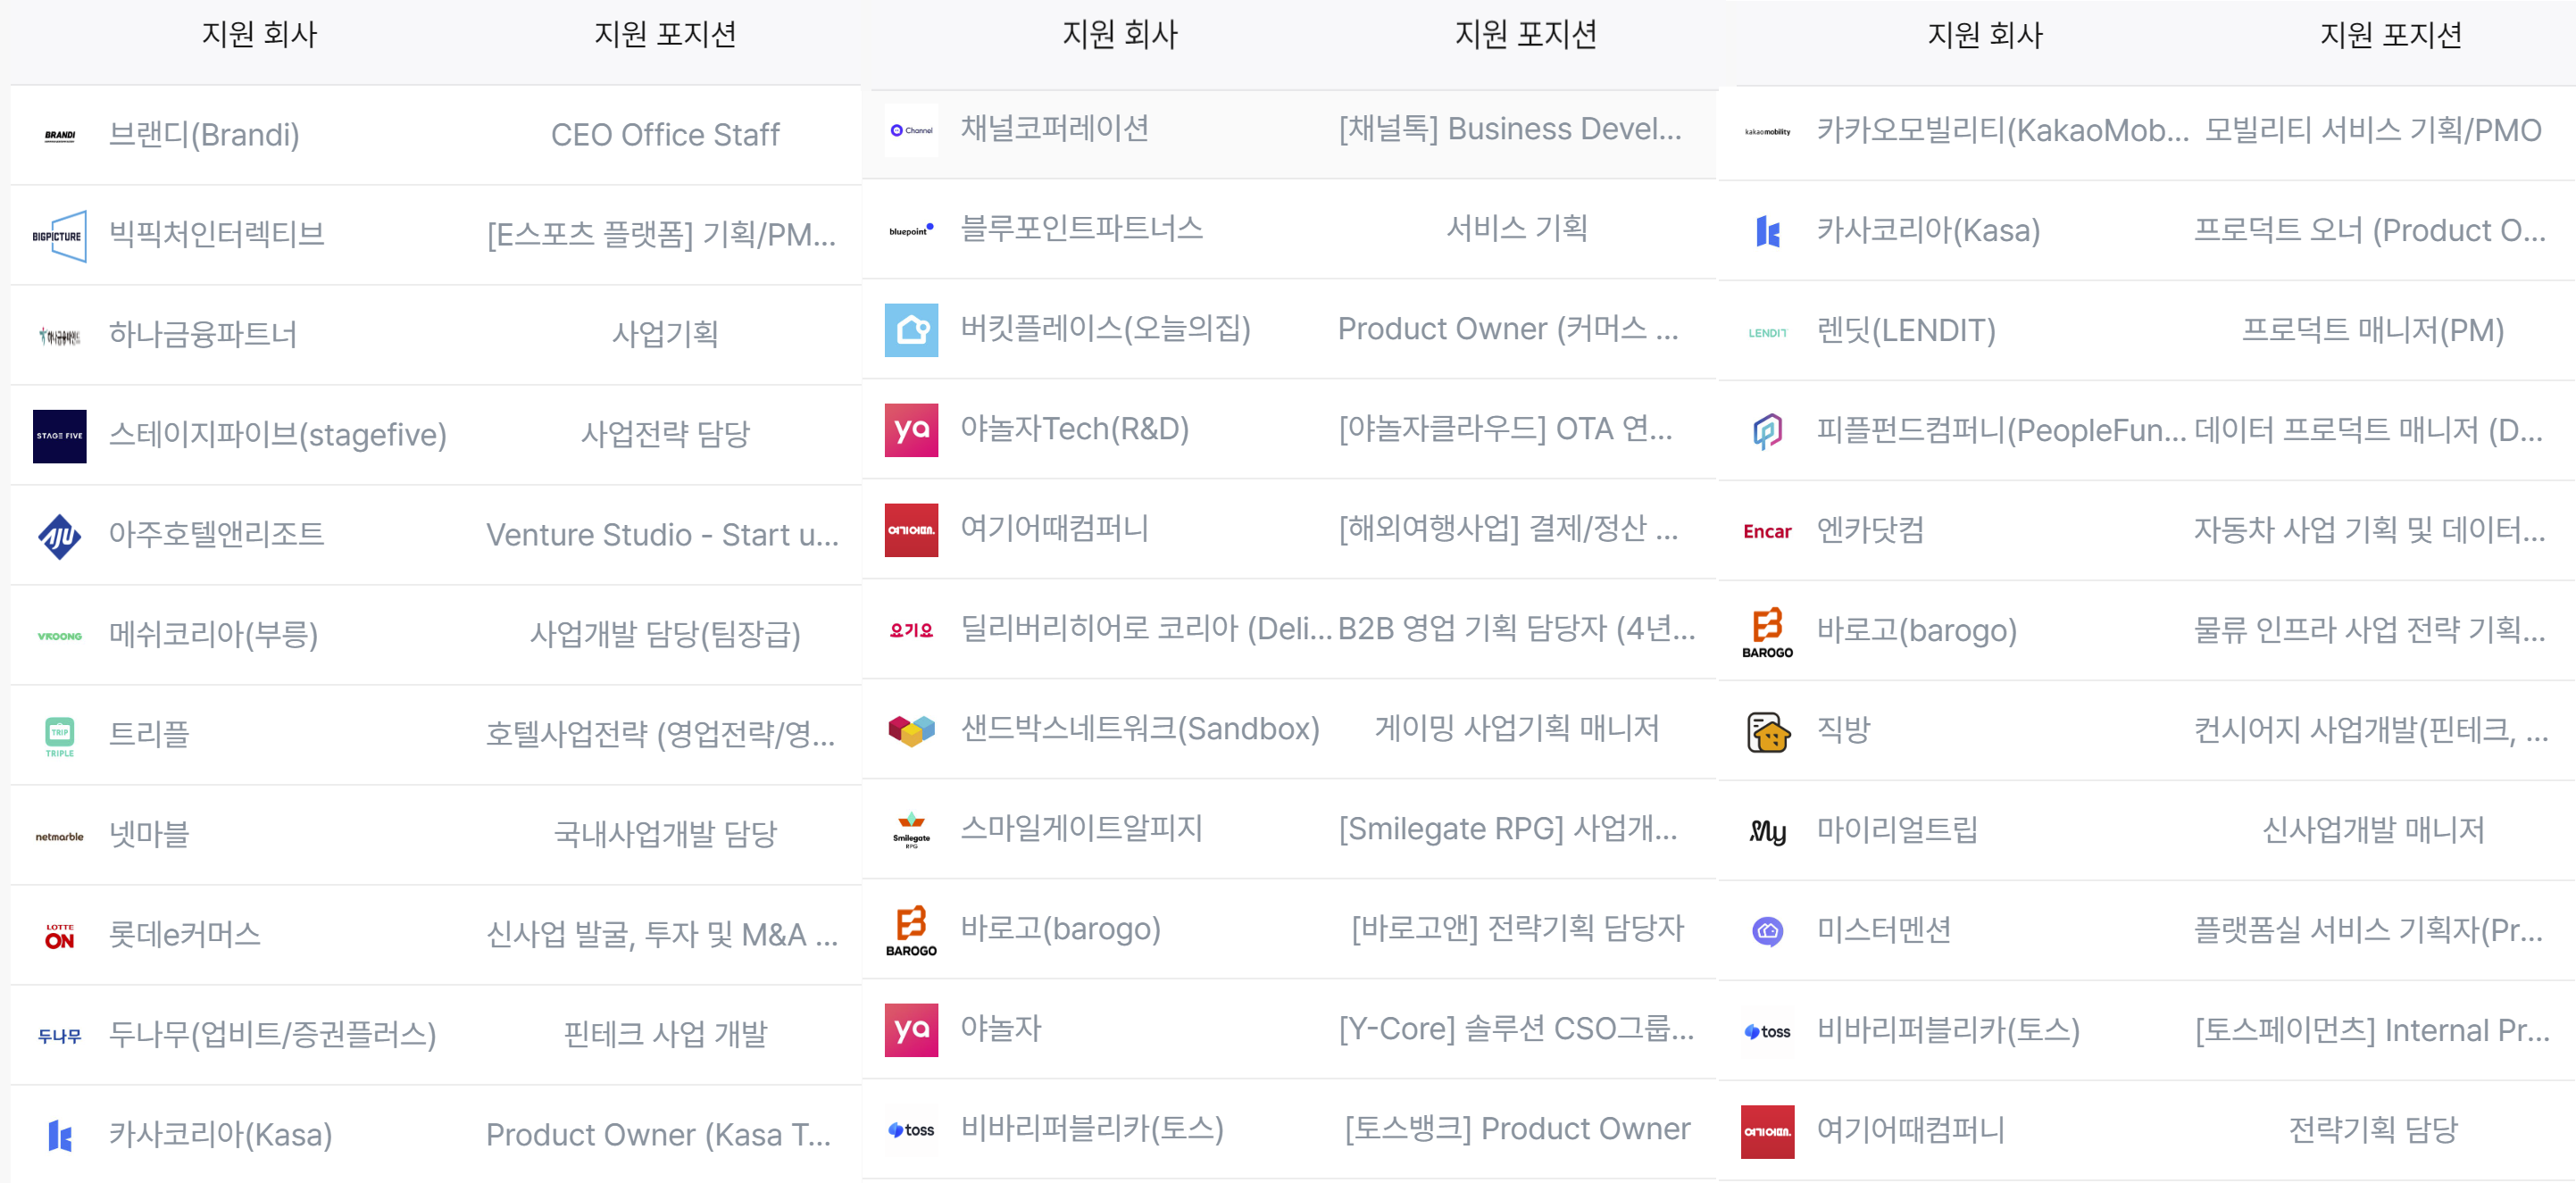Click the 직방 house character logo
This screenshot has width=2576, height=1183.
1767,732
